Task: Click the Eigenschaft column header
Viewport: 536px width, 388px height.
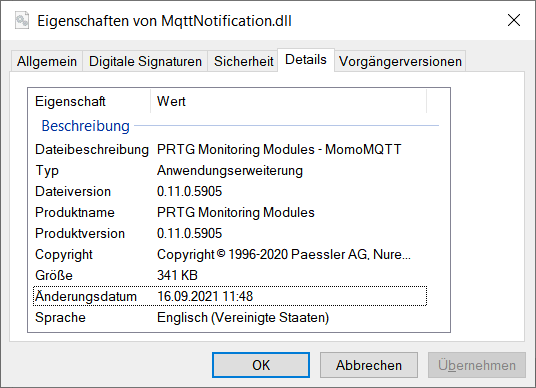Action: coord(89,102)
